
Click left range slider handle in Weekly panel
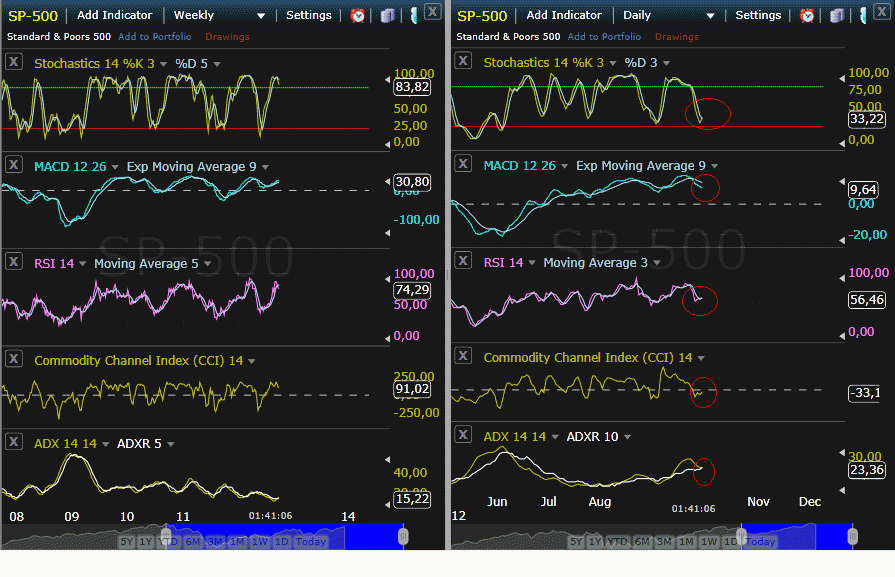(x=166, y=535)
